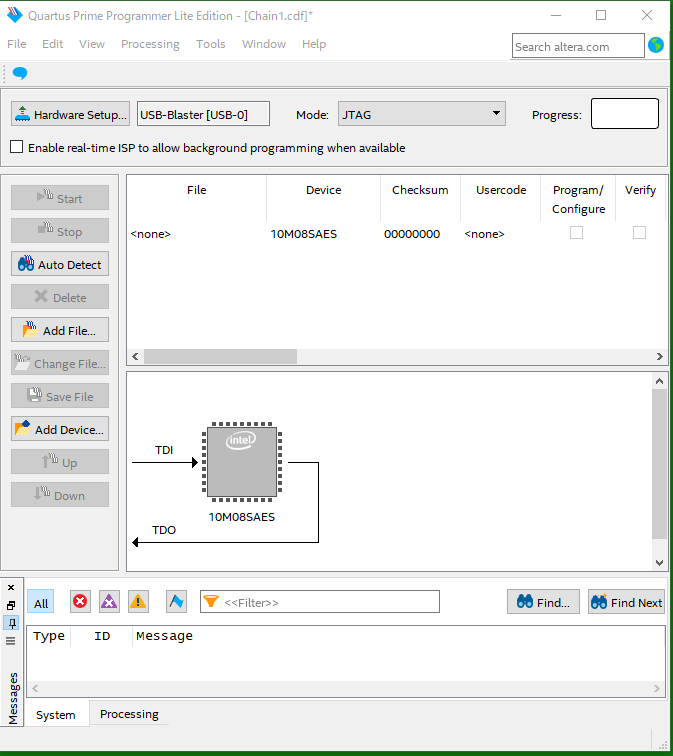Viewport: 673px width, 756px height.
Task: Enable real-time ISP background programming
Action: [x=16, y=147]
